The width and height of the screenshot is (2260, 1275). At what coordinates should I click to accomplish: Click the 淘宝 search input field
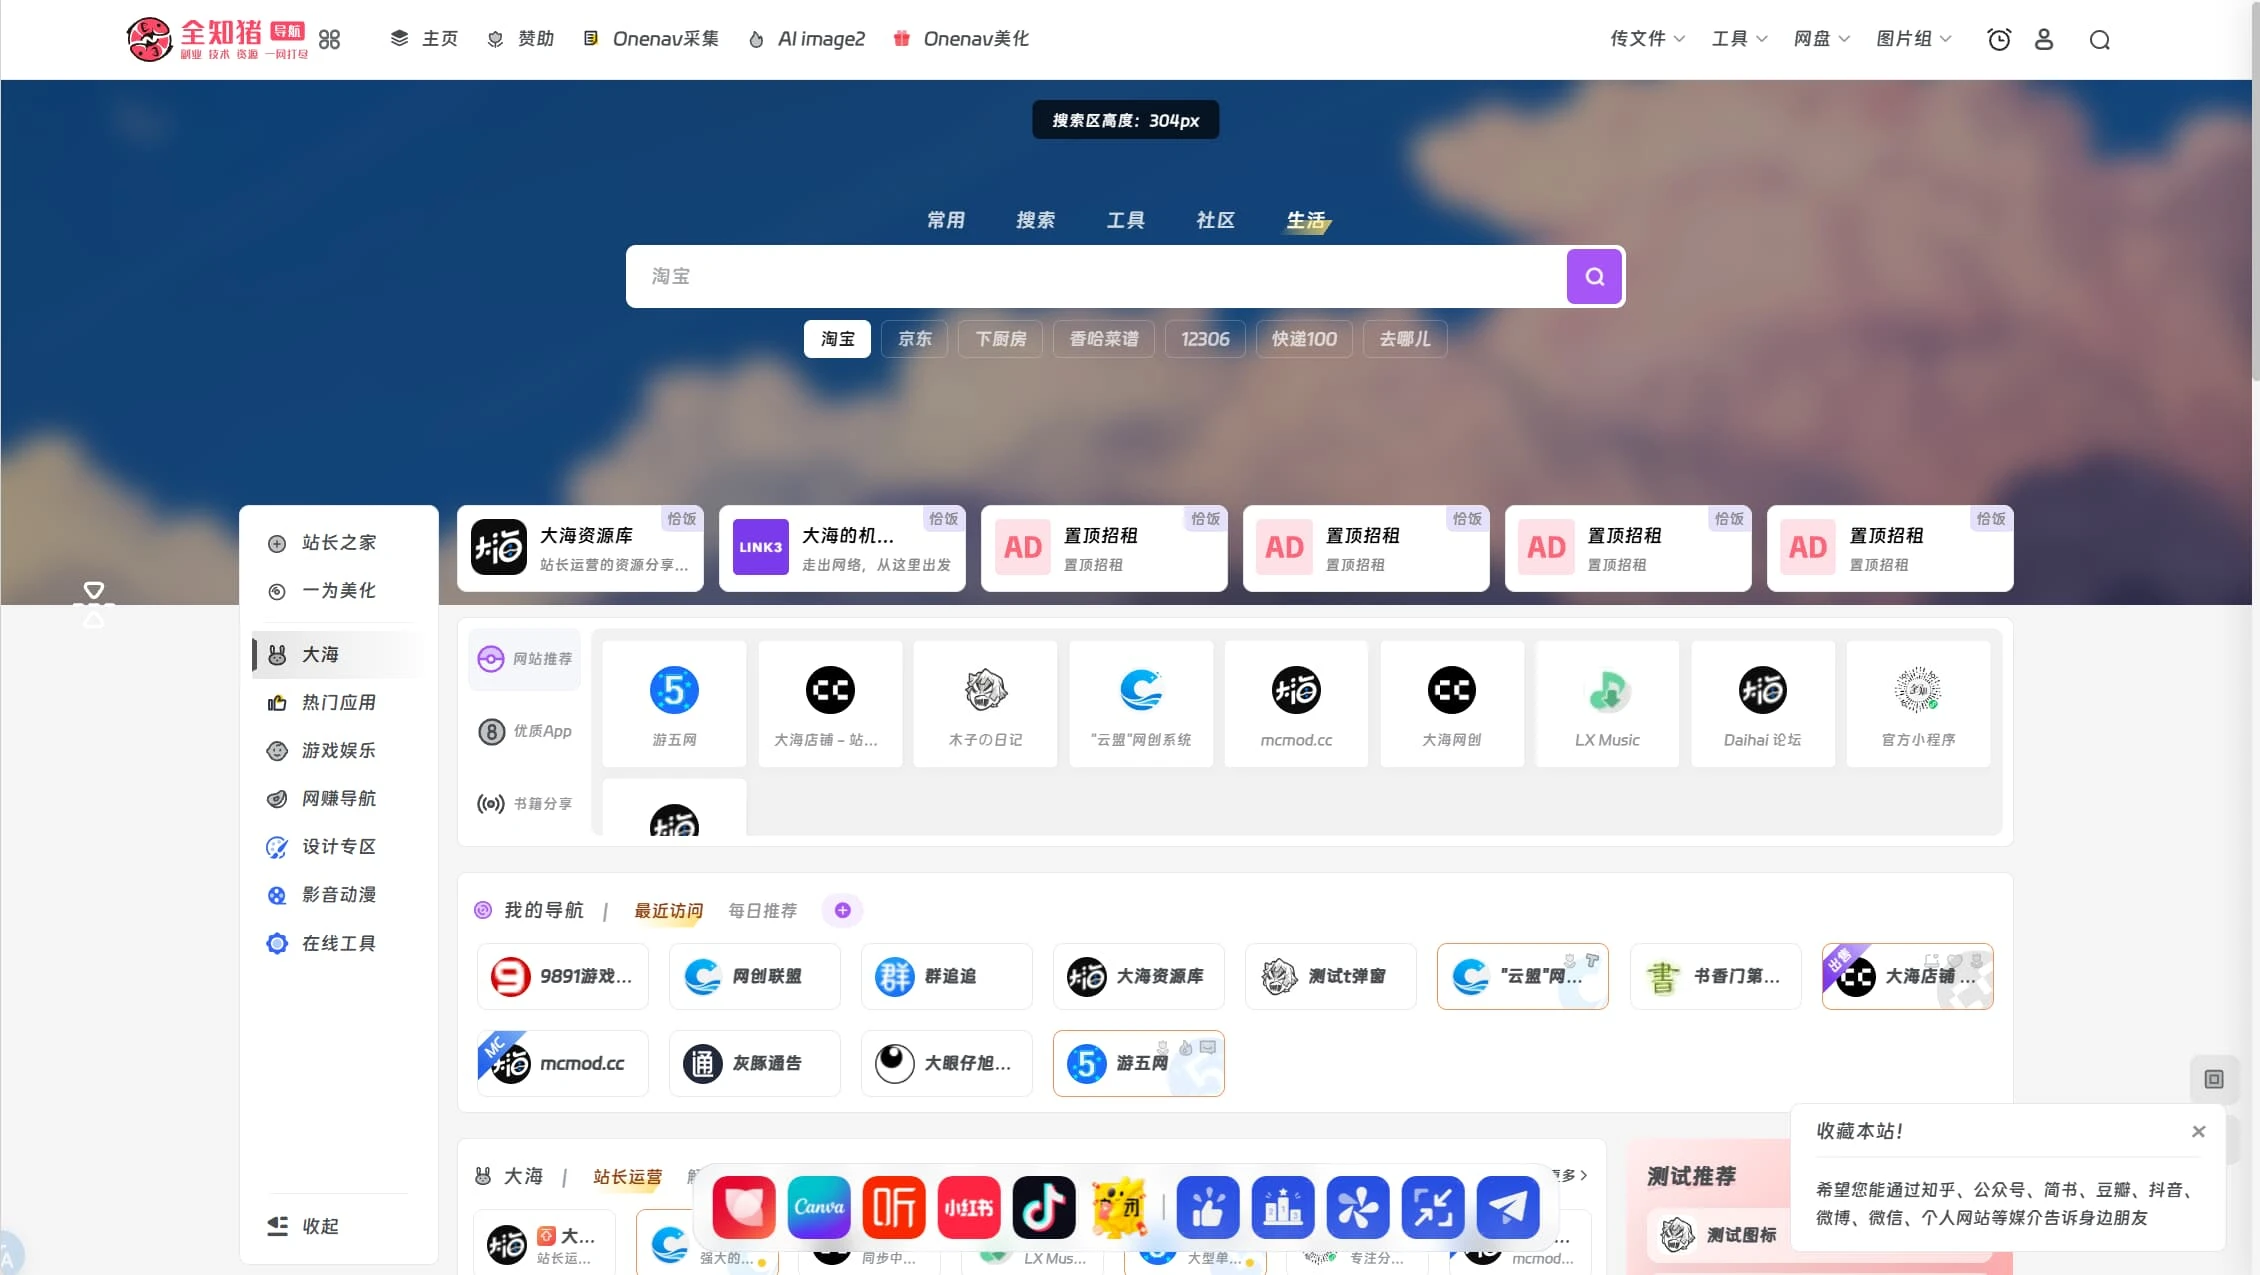point(1096,276)
